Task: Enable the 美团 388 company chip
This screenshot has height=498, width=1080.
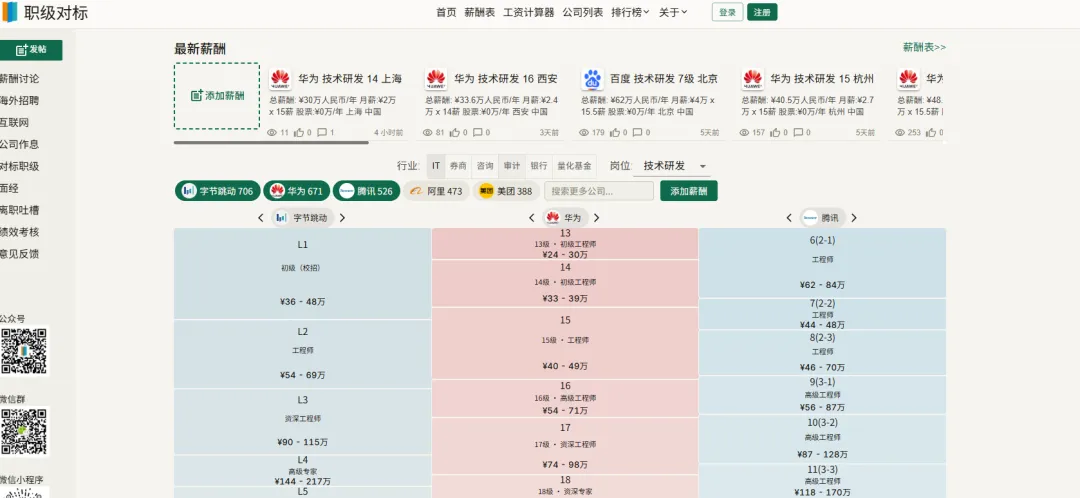Action: [x=506, y=191]
